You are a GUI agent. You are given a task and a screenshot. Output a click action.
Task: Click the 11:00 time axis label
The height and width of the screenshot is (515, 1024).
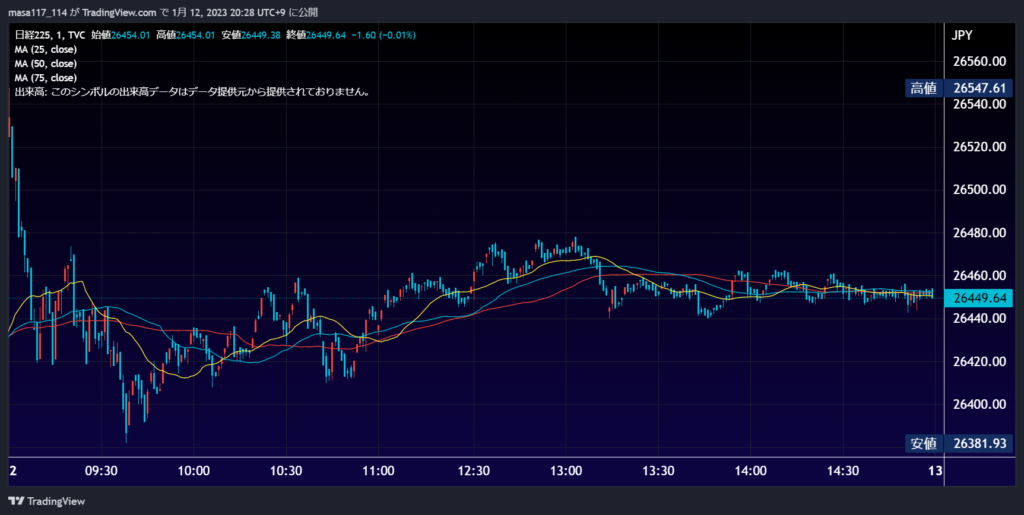pos(378,471)
